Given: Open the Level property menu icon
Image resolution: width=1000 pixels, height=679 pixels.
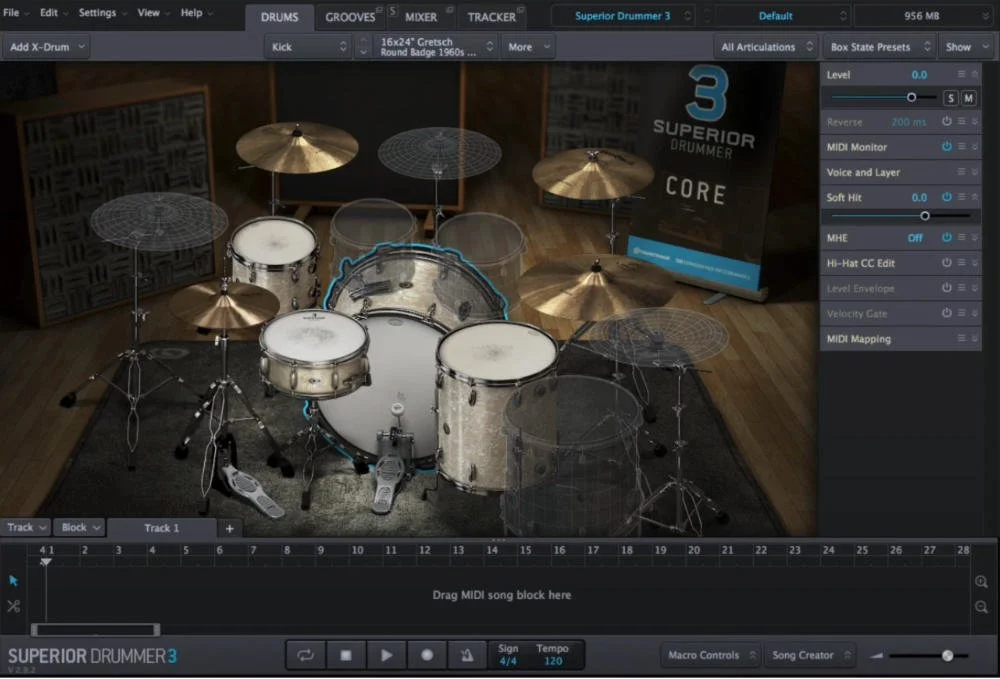Looking at the screenshot, I should (x=961, y=75).
